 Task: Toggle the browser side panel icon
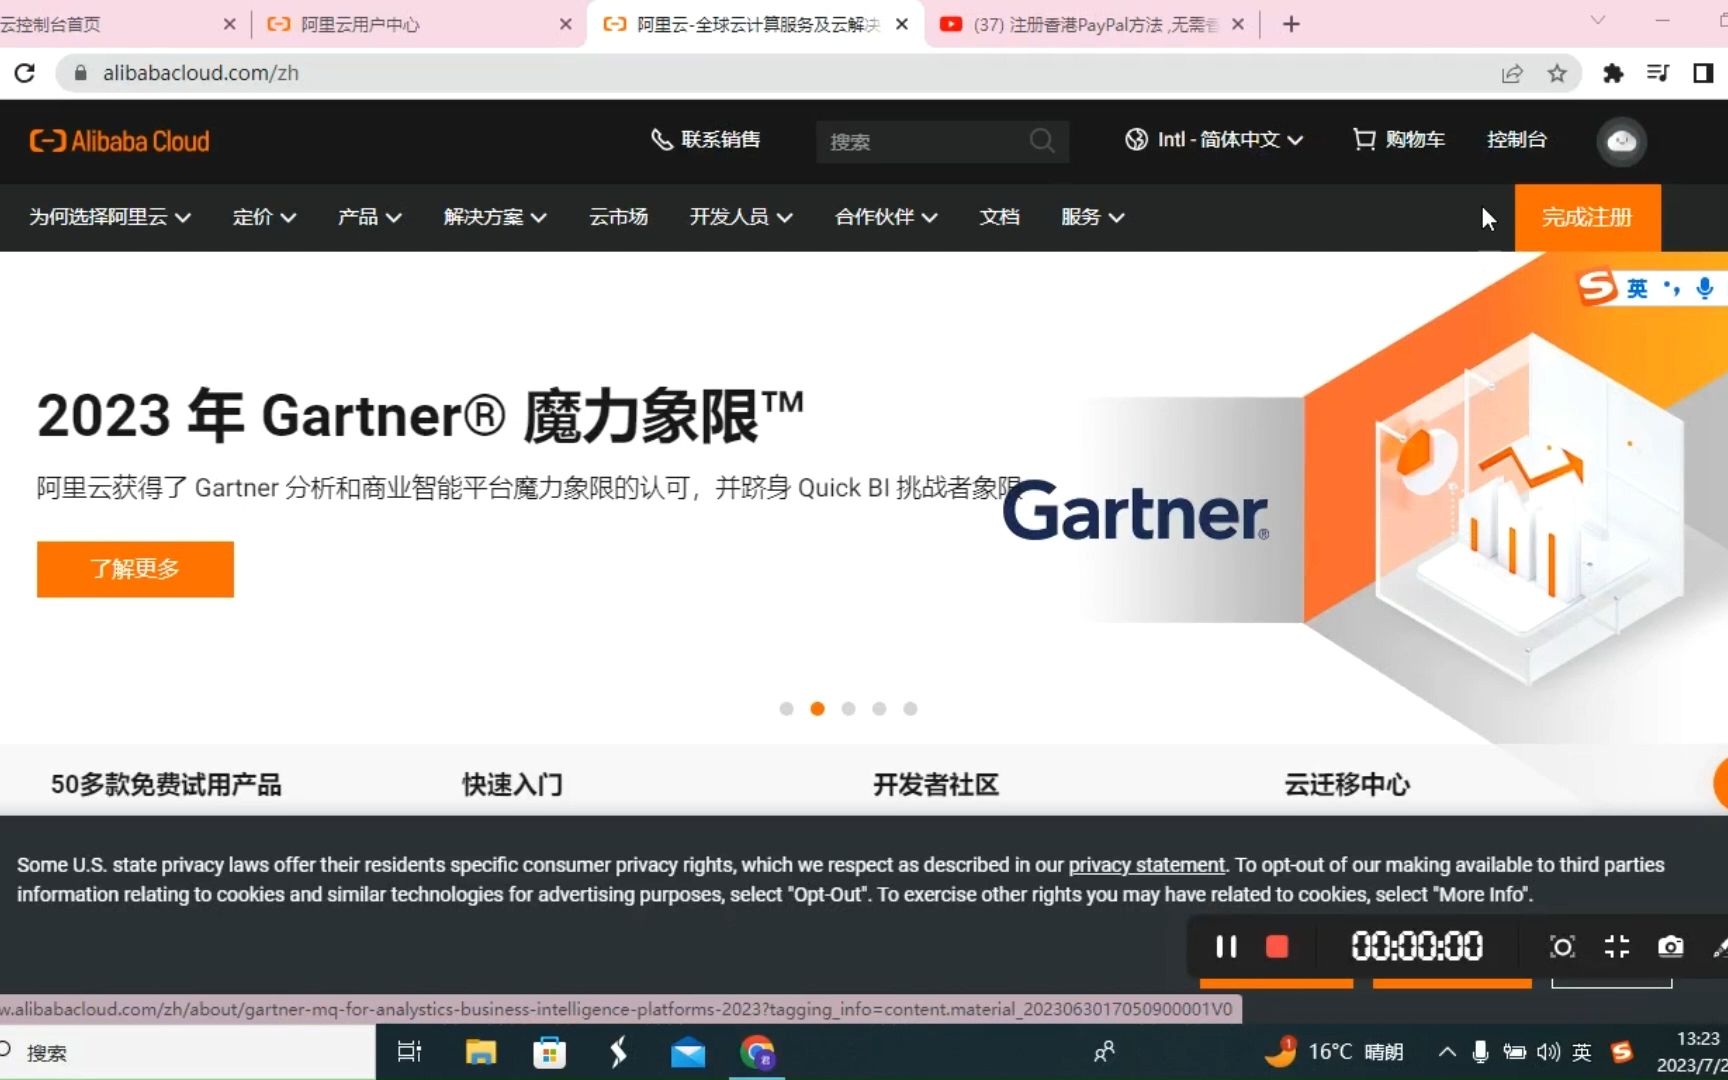click(1703, 73)
